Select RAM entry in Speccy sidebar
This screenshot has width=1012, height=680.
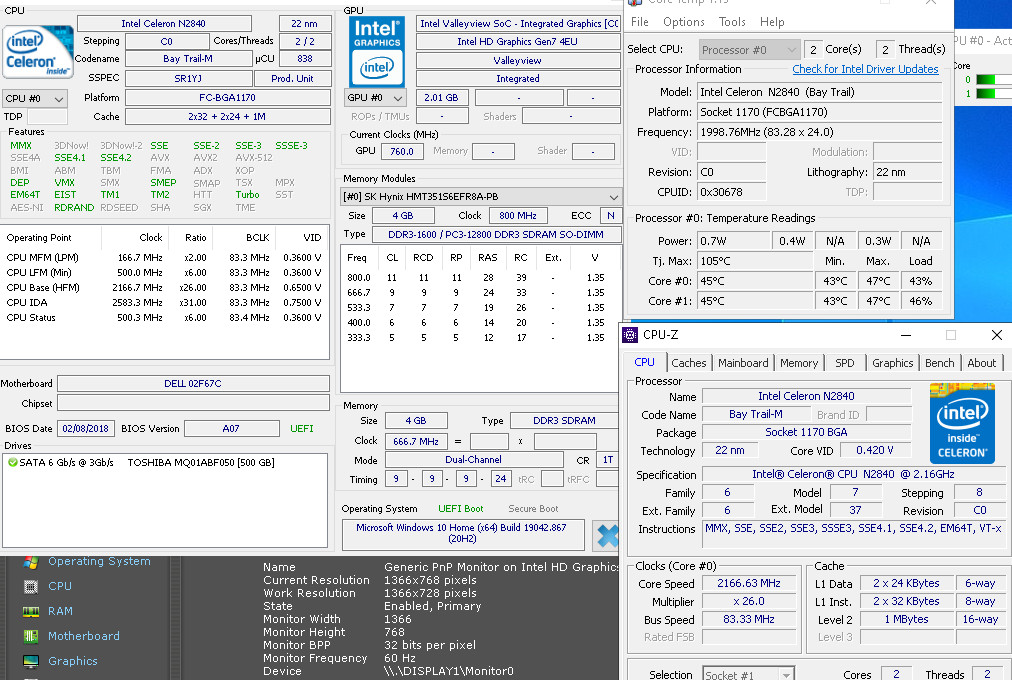(60, 611)
